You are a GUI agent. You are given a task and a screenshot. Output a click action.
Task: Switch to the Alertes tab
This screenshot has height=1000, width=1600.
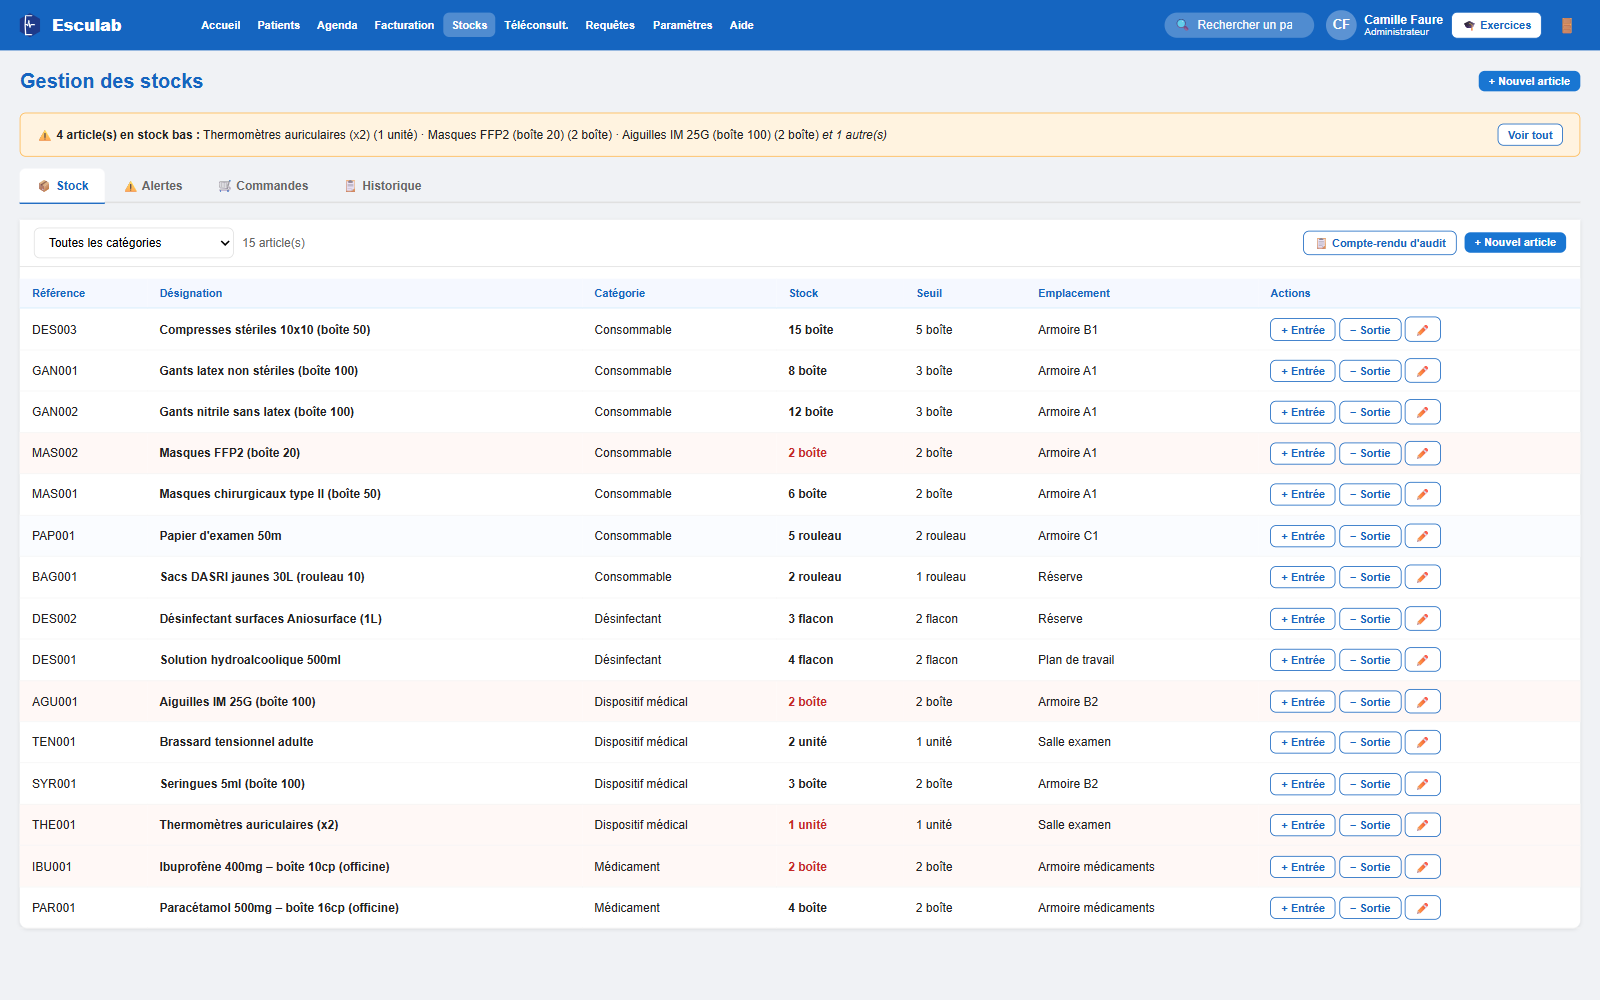pyautogui.click(x=154, y=186)
